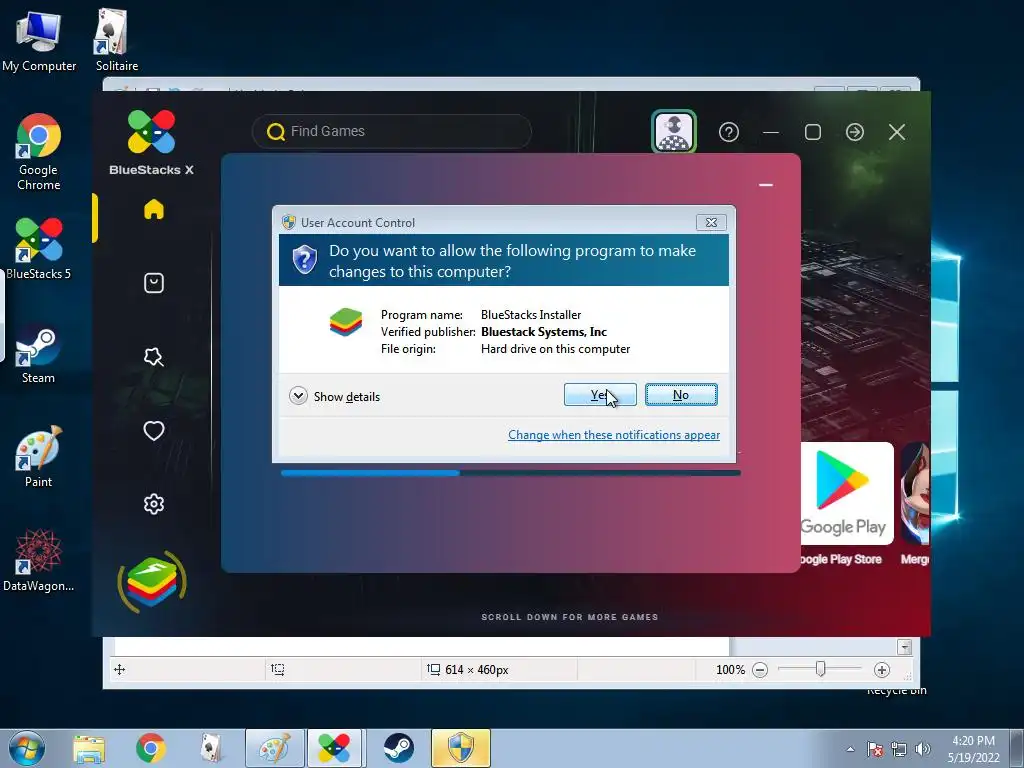This screenshot has width=1024, height=768.
Task: Open DataWagon desktop shortcut
Action: (39, 560)
